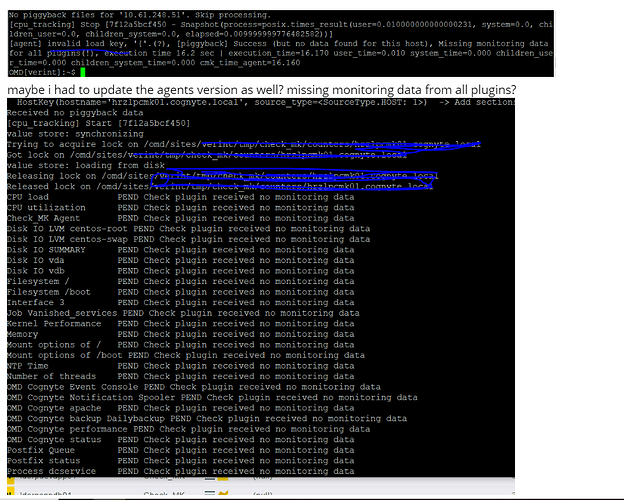Click the HostKey(hostname= line
This screenshot has width=624, height=500.
click(265, 102)
